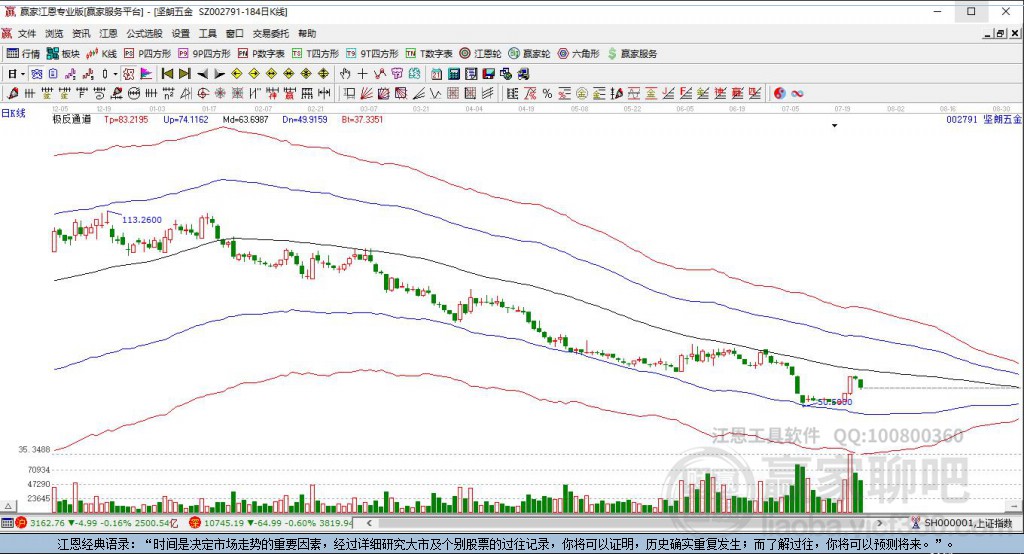Switch to the K线 chart view
Viewport: 1024px width, 554px height.
point(101,54)
